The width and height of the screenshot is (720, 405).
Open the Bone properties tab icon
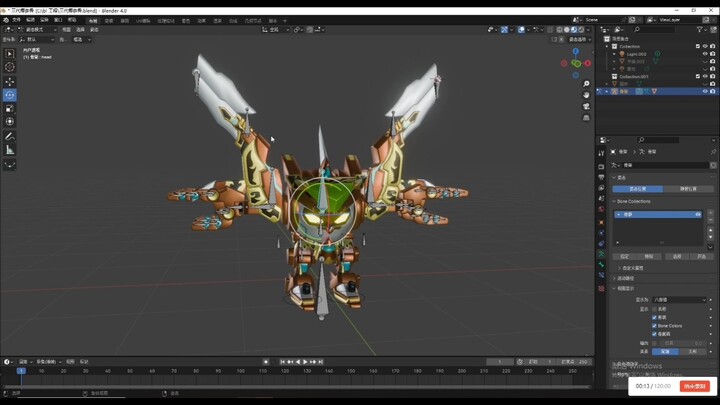602,264
